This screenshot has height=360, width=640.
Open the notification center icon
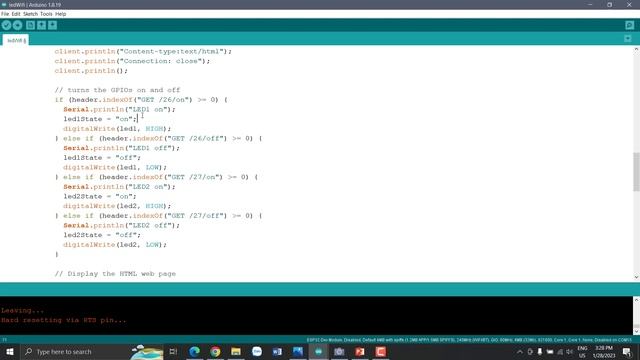pyautogui.click(x=627, y=352)
